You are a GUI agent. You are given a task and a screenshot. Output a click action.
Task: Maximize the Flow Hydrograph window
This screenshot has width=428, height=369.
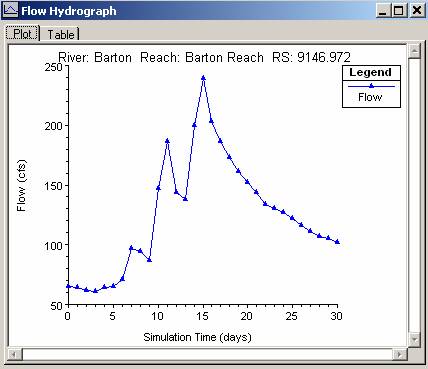coord(398,11)
